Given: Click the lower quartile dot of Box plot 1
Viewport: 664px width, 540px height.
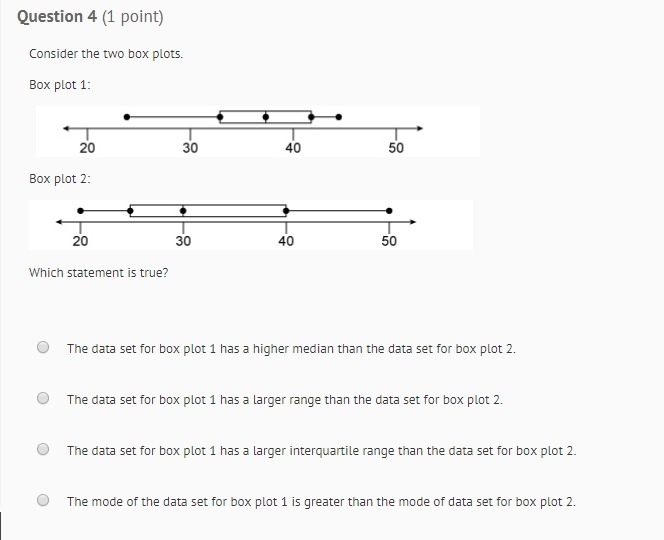Looking at the screenshot, I should (220, 117).
